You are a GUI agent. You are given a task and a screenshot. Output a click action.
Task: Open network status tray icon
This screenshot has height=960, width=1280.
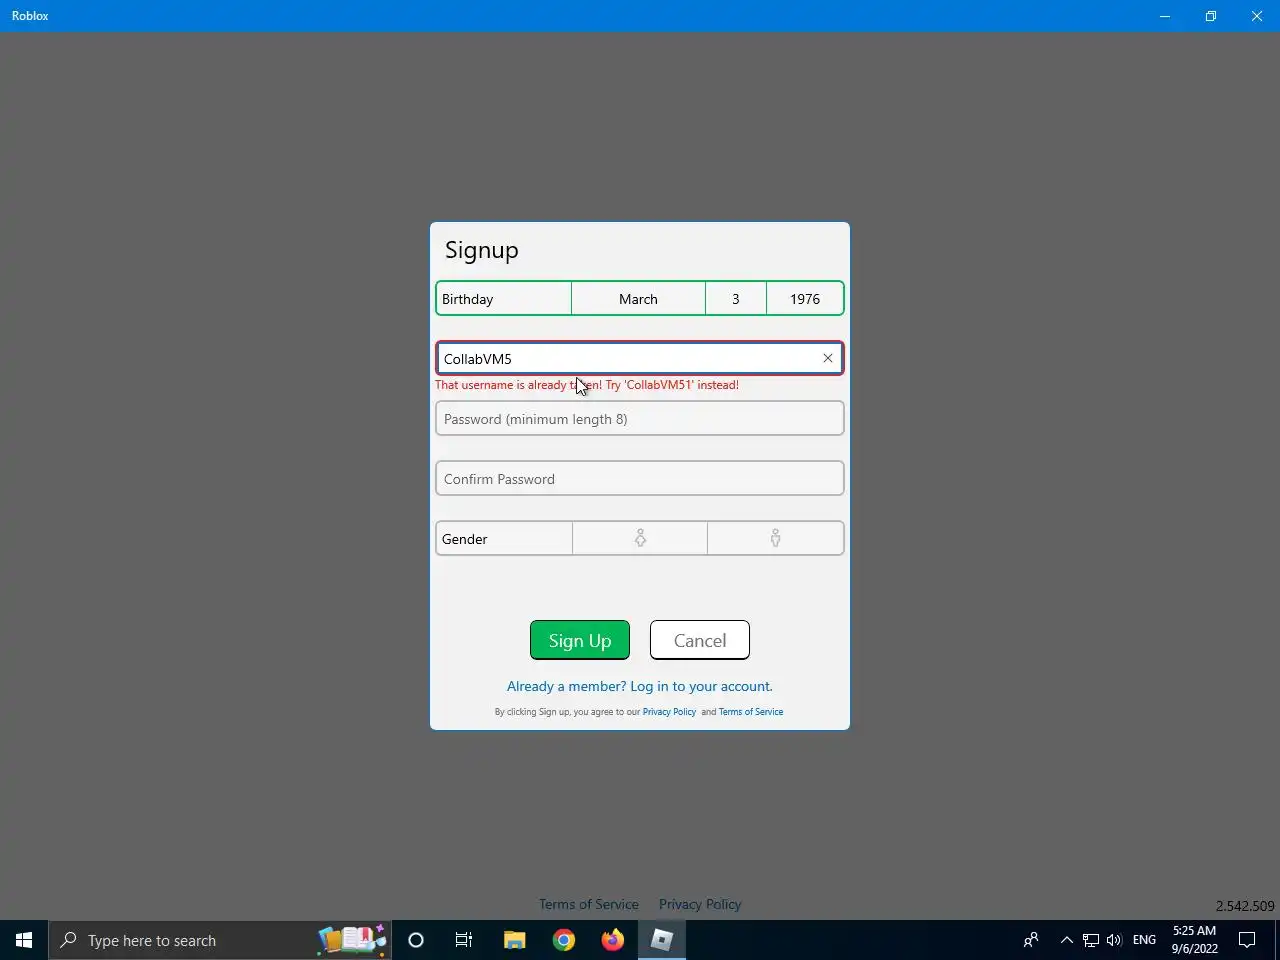point(1091,940)
